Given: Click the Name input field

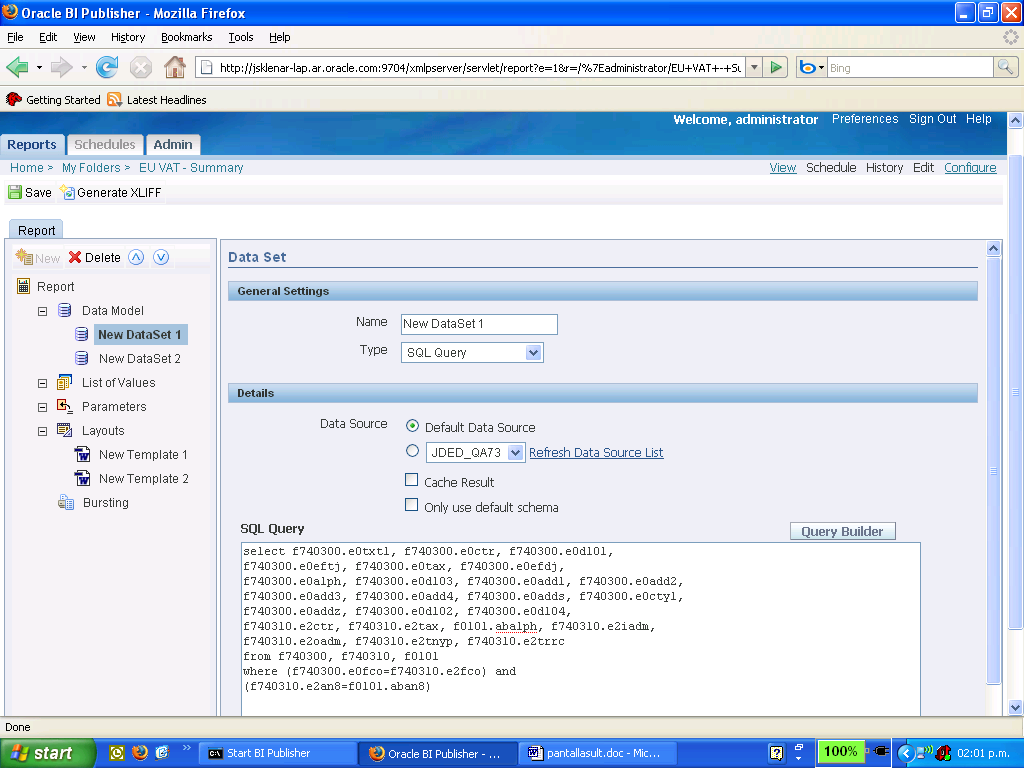Looking at the screenshot, I should 479,324.
